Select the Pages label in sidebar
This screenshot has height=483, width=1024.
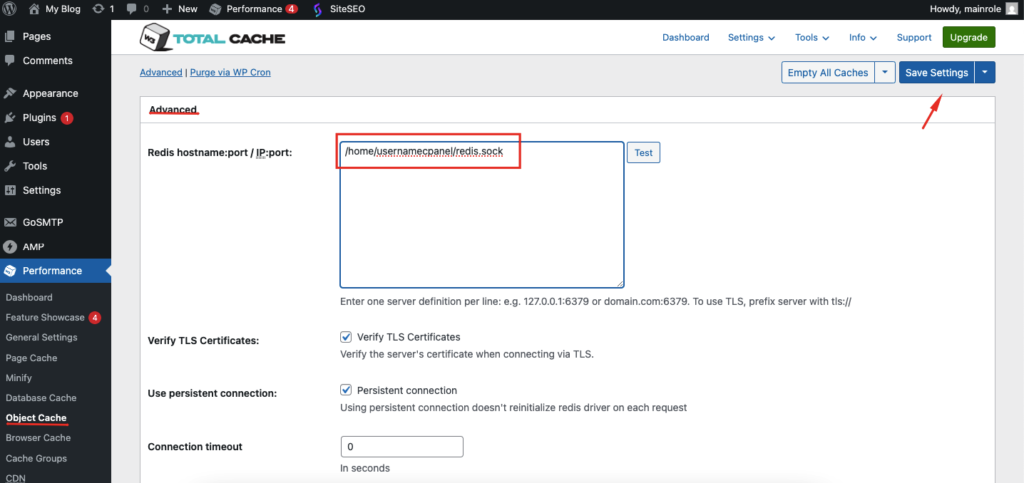(x=37, y=37)
